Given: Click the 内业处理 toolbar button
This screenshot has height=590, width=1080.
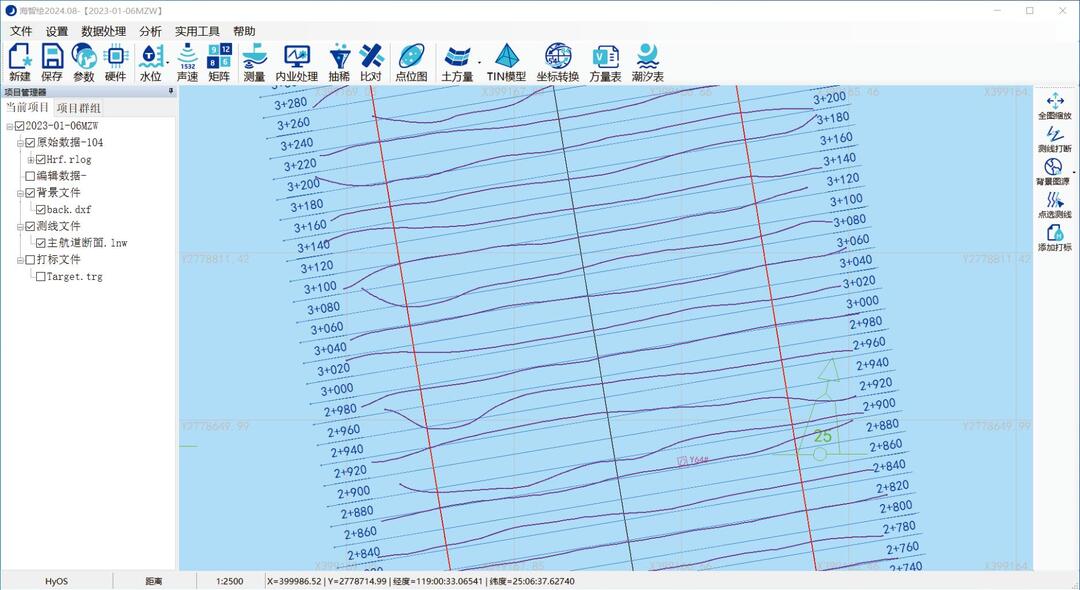Looking at the screenshot, I should pyautogui.click(x=296, y=62).
